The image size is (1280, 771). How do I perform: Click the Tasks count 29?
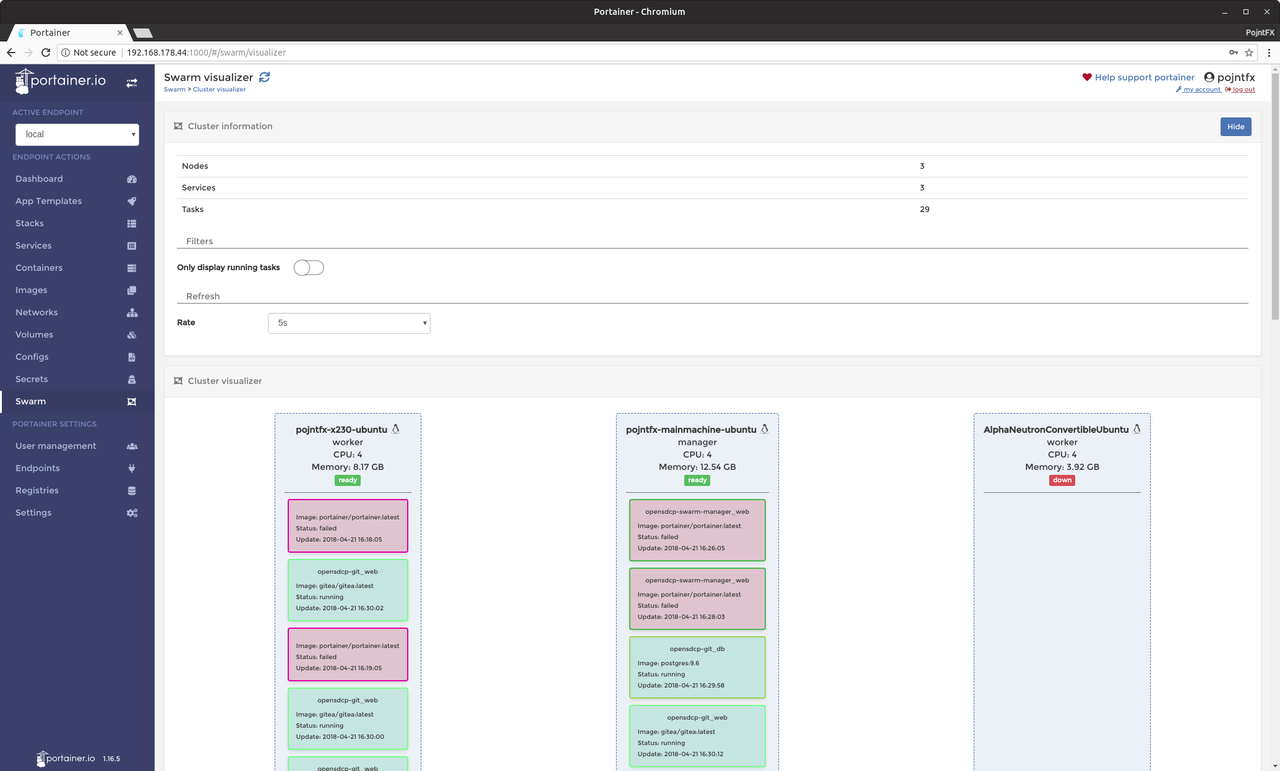(x=924, y=210)
